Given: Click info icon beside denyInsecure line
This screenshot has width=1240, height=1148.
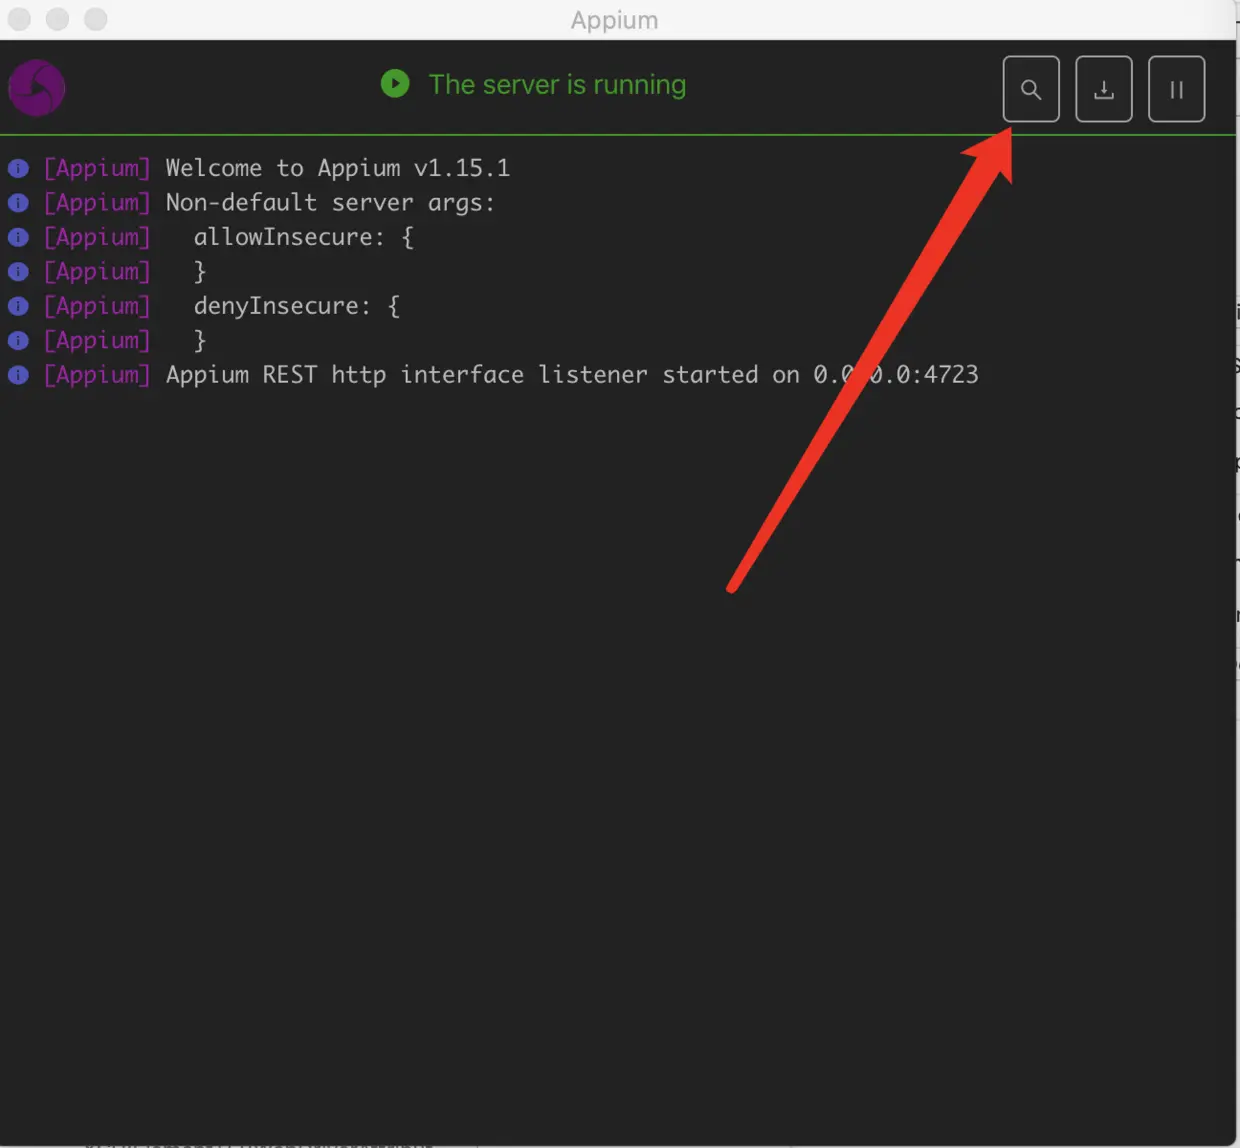Looking at the screenshot, I should click(18, 306).
